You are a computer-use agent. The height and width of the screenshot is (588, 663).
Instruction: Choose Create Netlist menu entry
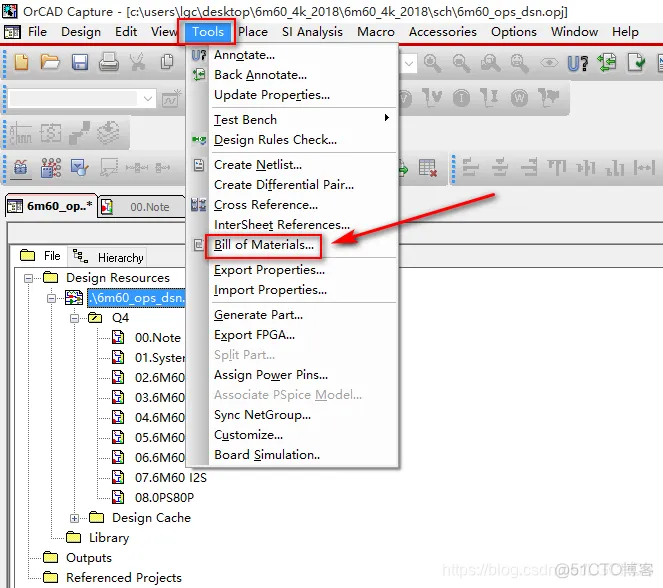click(x=258, y=164)
